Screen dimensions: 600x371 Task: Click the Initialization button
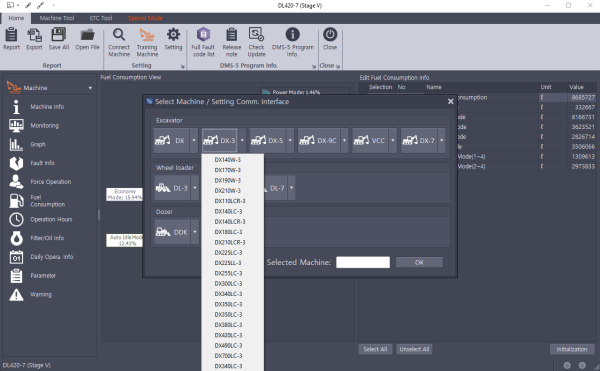tap(572, 349)
